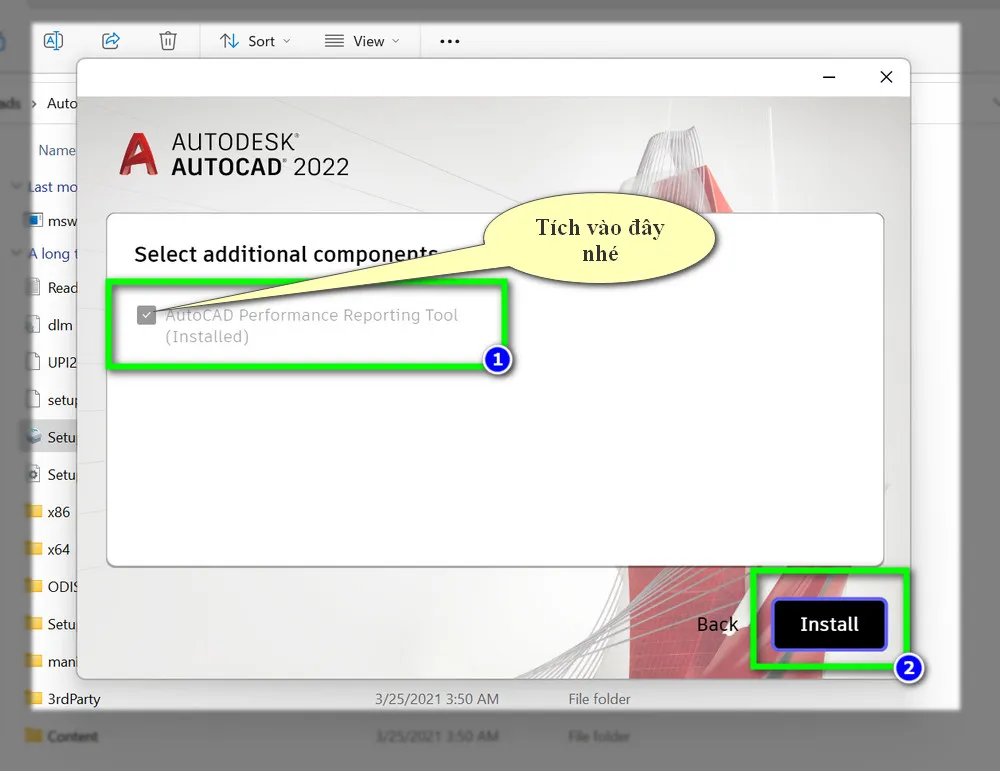Open the View dropdown
1000x771 pixels.
(x=362, y=41)
